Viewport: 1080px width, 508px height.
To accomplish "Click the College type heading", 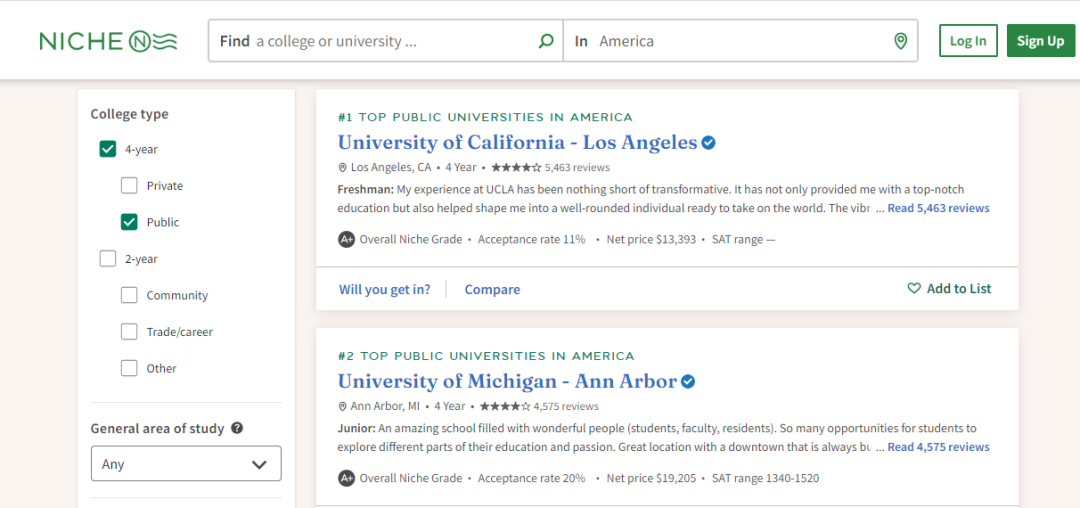I will click(x=129, y=114).
